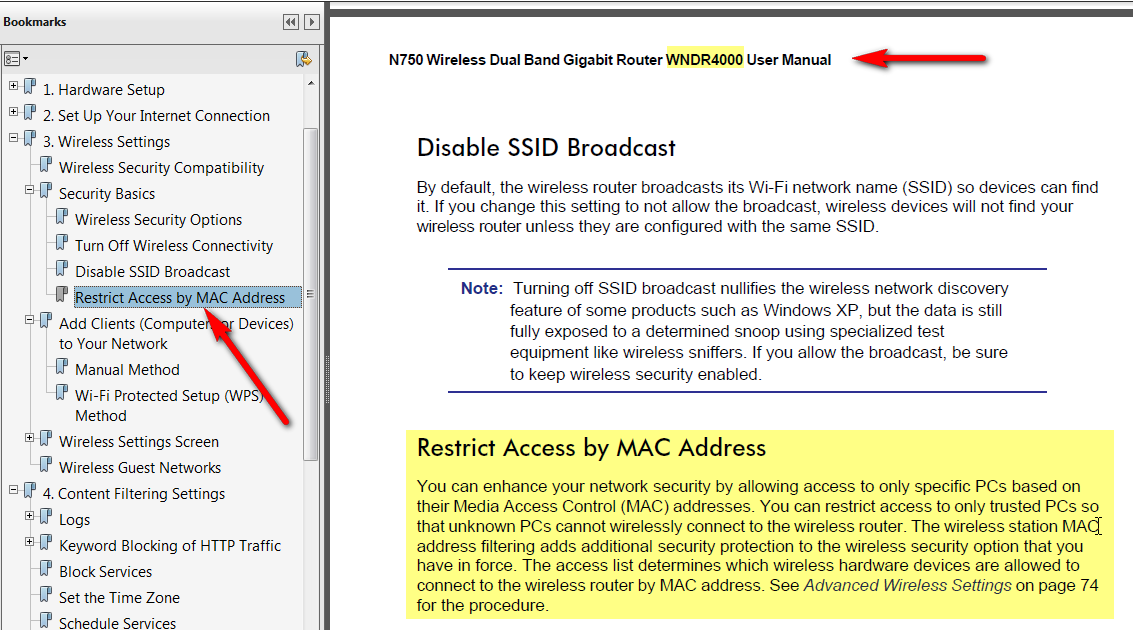Jump to the Manual Method bookmark
Viewport: 1133px width, 630px height.
pyautogui.click(x=127, y=370)
